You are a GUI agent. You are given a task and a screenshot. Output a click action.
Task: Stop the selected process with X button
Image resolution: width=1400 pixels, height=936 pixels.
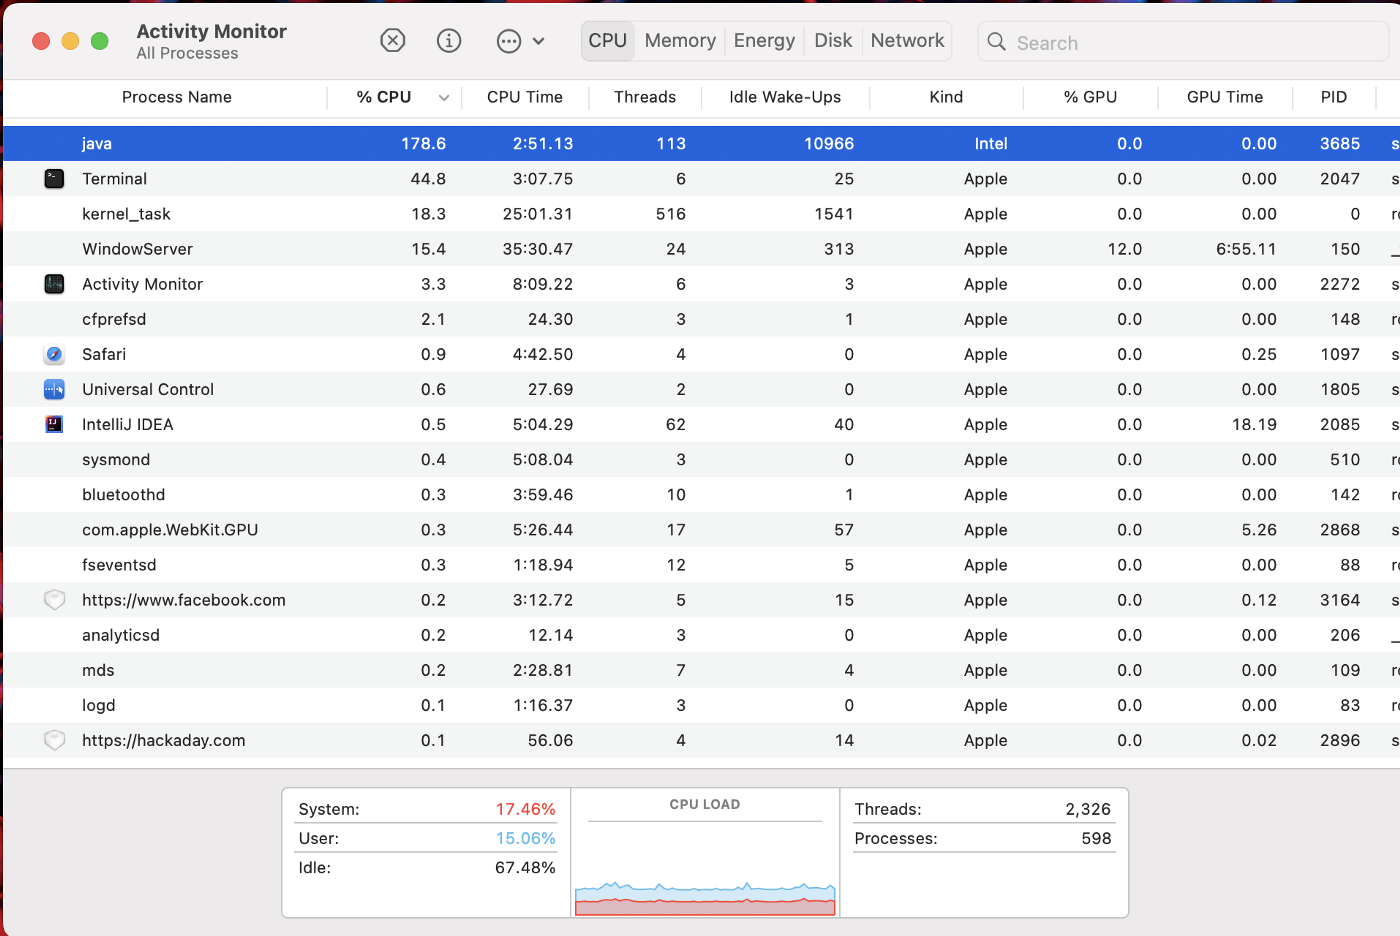pos(393,41)
